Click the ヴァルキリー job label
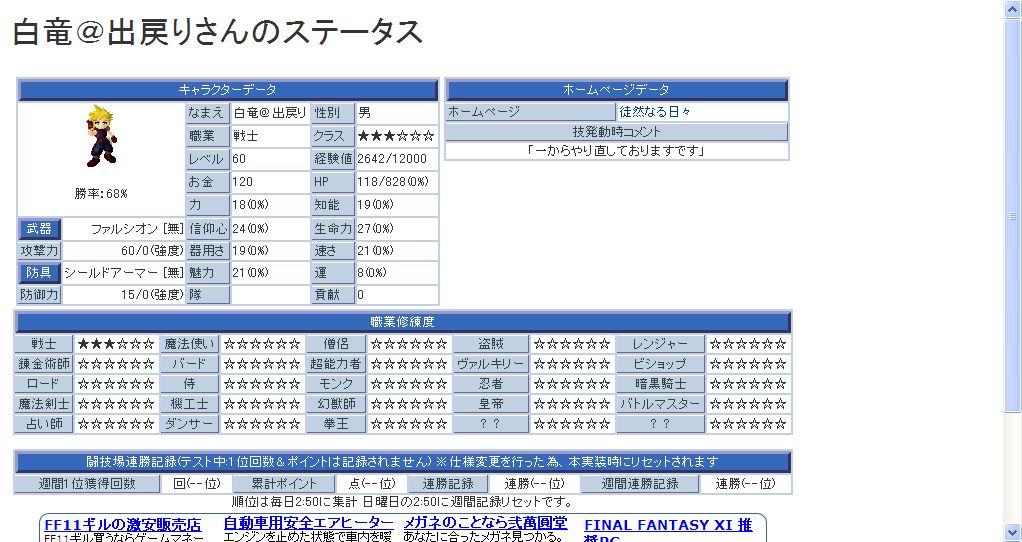The height and width of the screenshot is (542, 1022). pyautogui.click(x=491, y=364)
